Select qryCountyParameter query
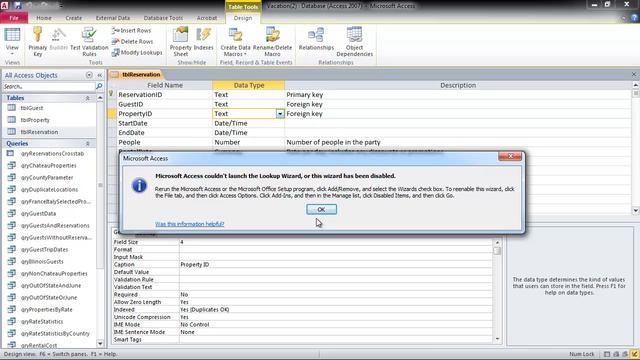 coord(47,178)
